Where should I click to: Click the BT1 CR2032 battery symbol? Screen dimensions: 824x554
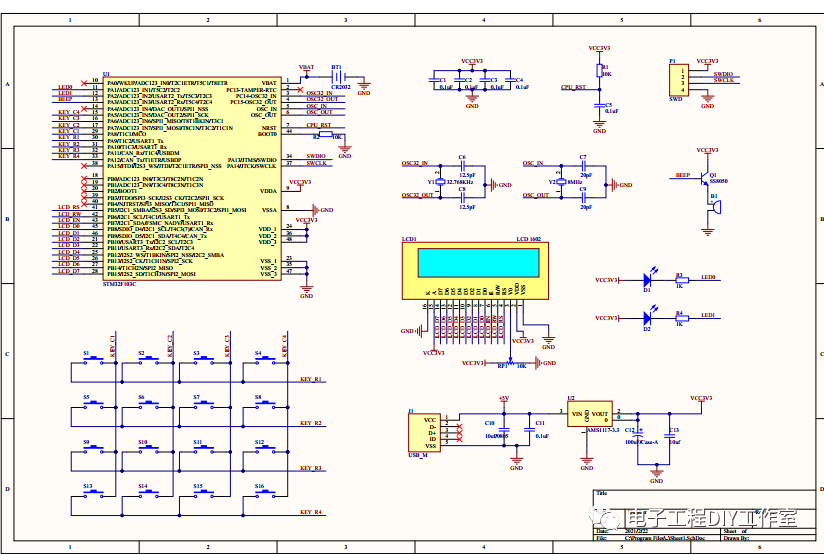pyautogui.click(x=338, y=77)
